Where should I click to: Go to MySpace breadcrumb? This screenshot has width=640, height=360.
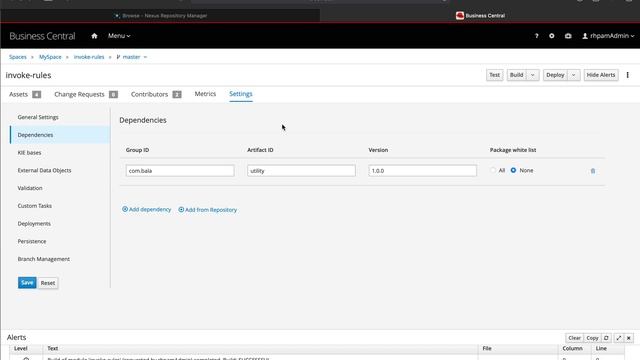pyautogui.click(x=50, y=57)
